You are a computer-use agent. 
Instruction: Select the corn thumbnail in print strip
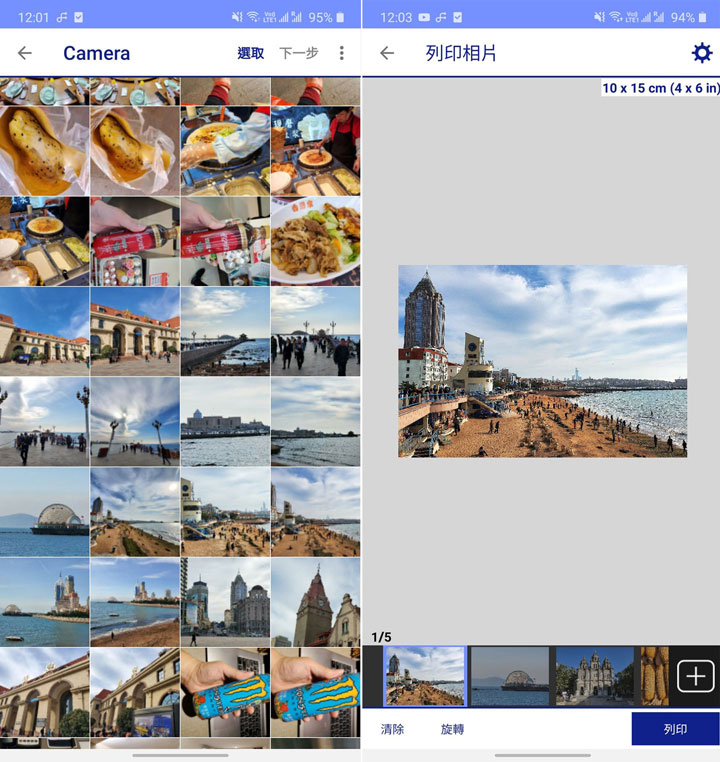[x=654, y=676]
